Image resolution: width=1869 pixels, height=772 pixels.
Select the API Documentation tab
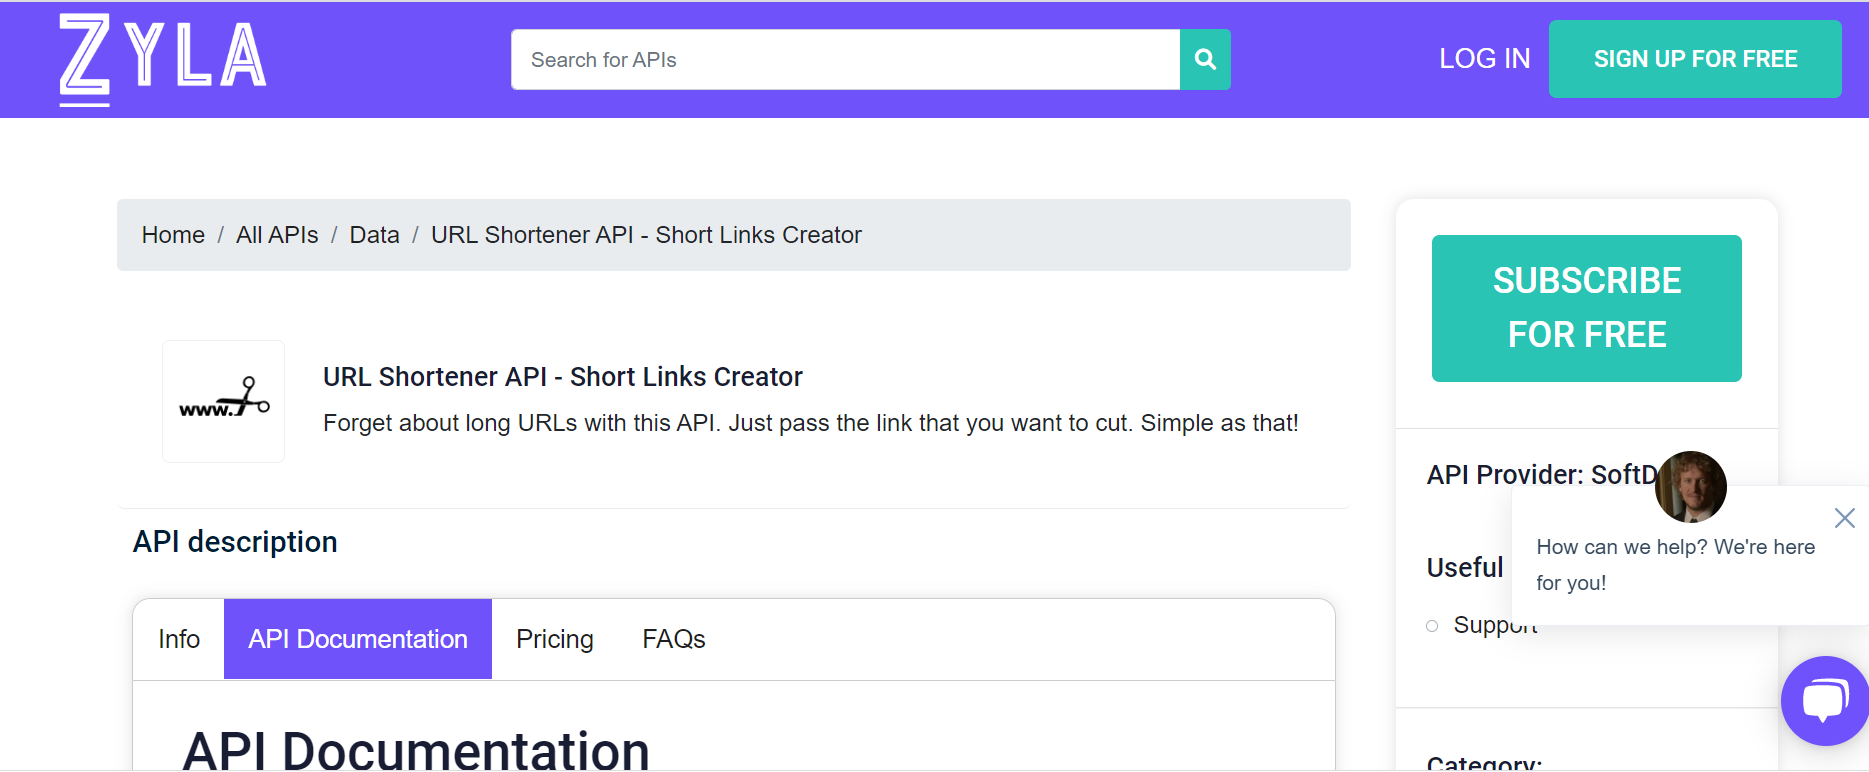click(x=358, y=639)
